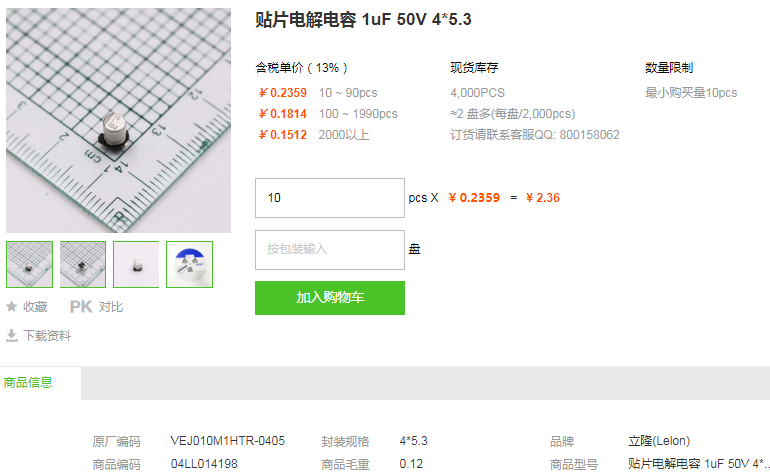The image size is (770, 473).
Task: Click the 下载资料 download link
Action: [47, 335]
